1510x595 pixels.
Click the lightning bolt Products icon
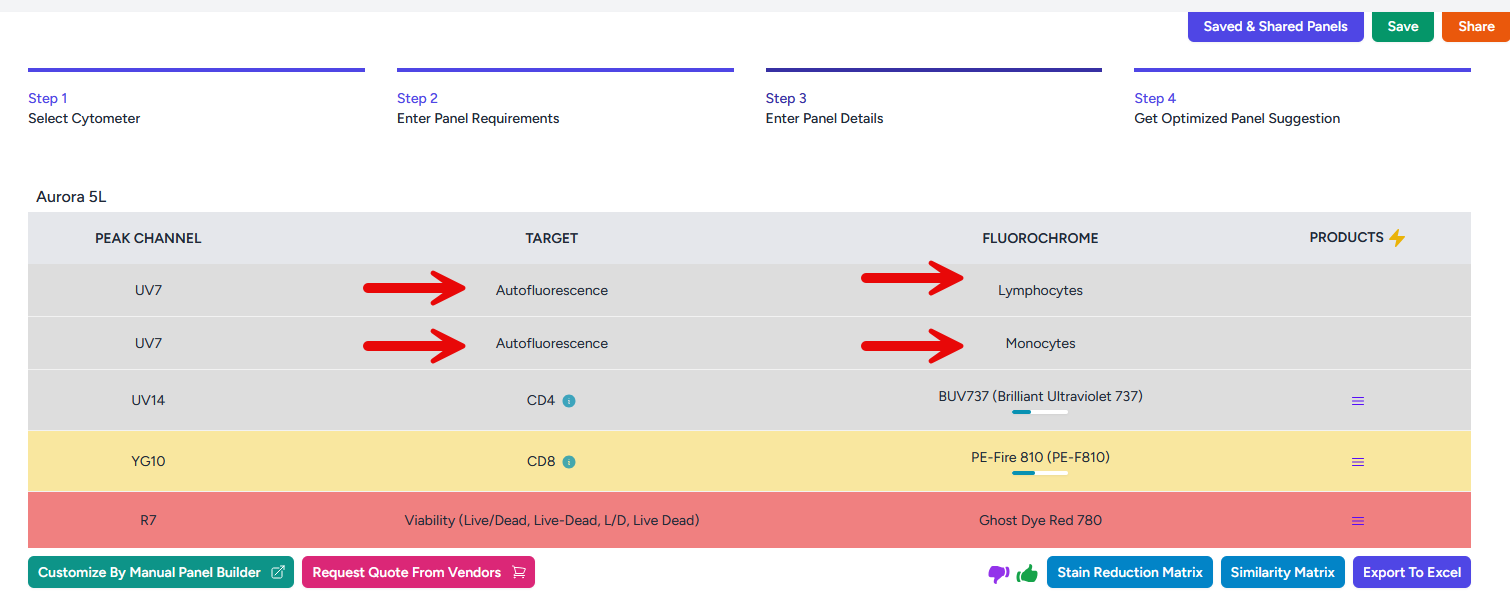point(1397,238)
